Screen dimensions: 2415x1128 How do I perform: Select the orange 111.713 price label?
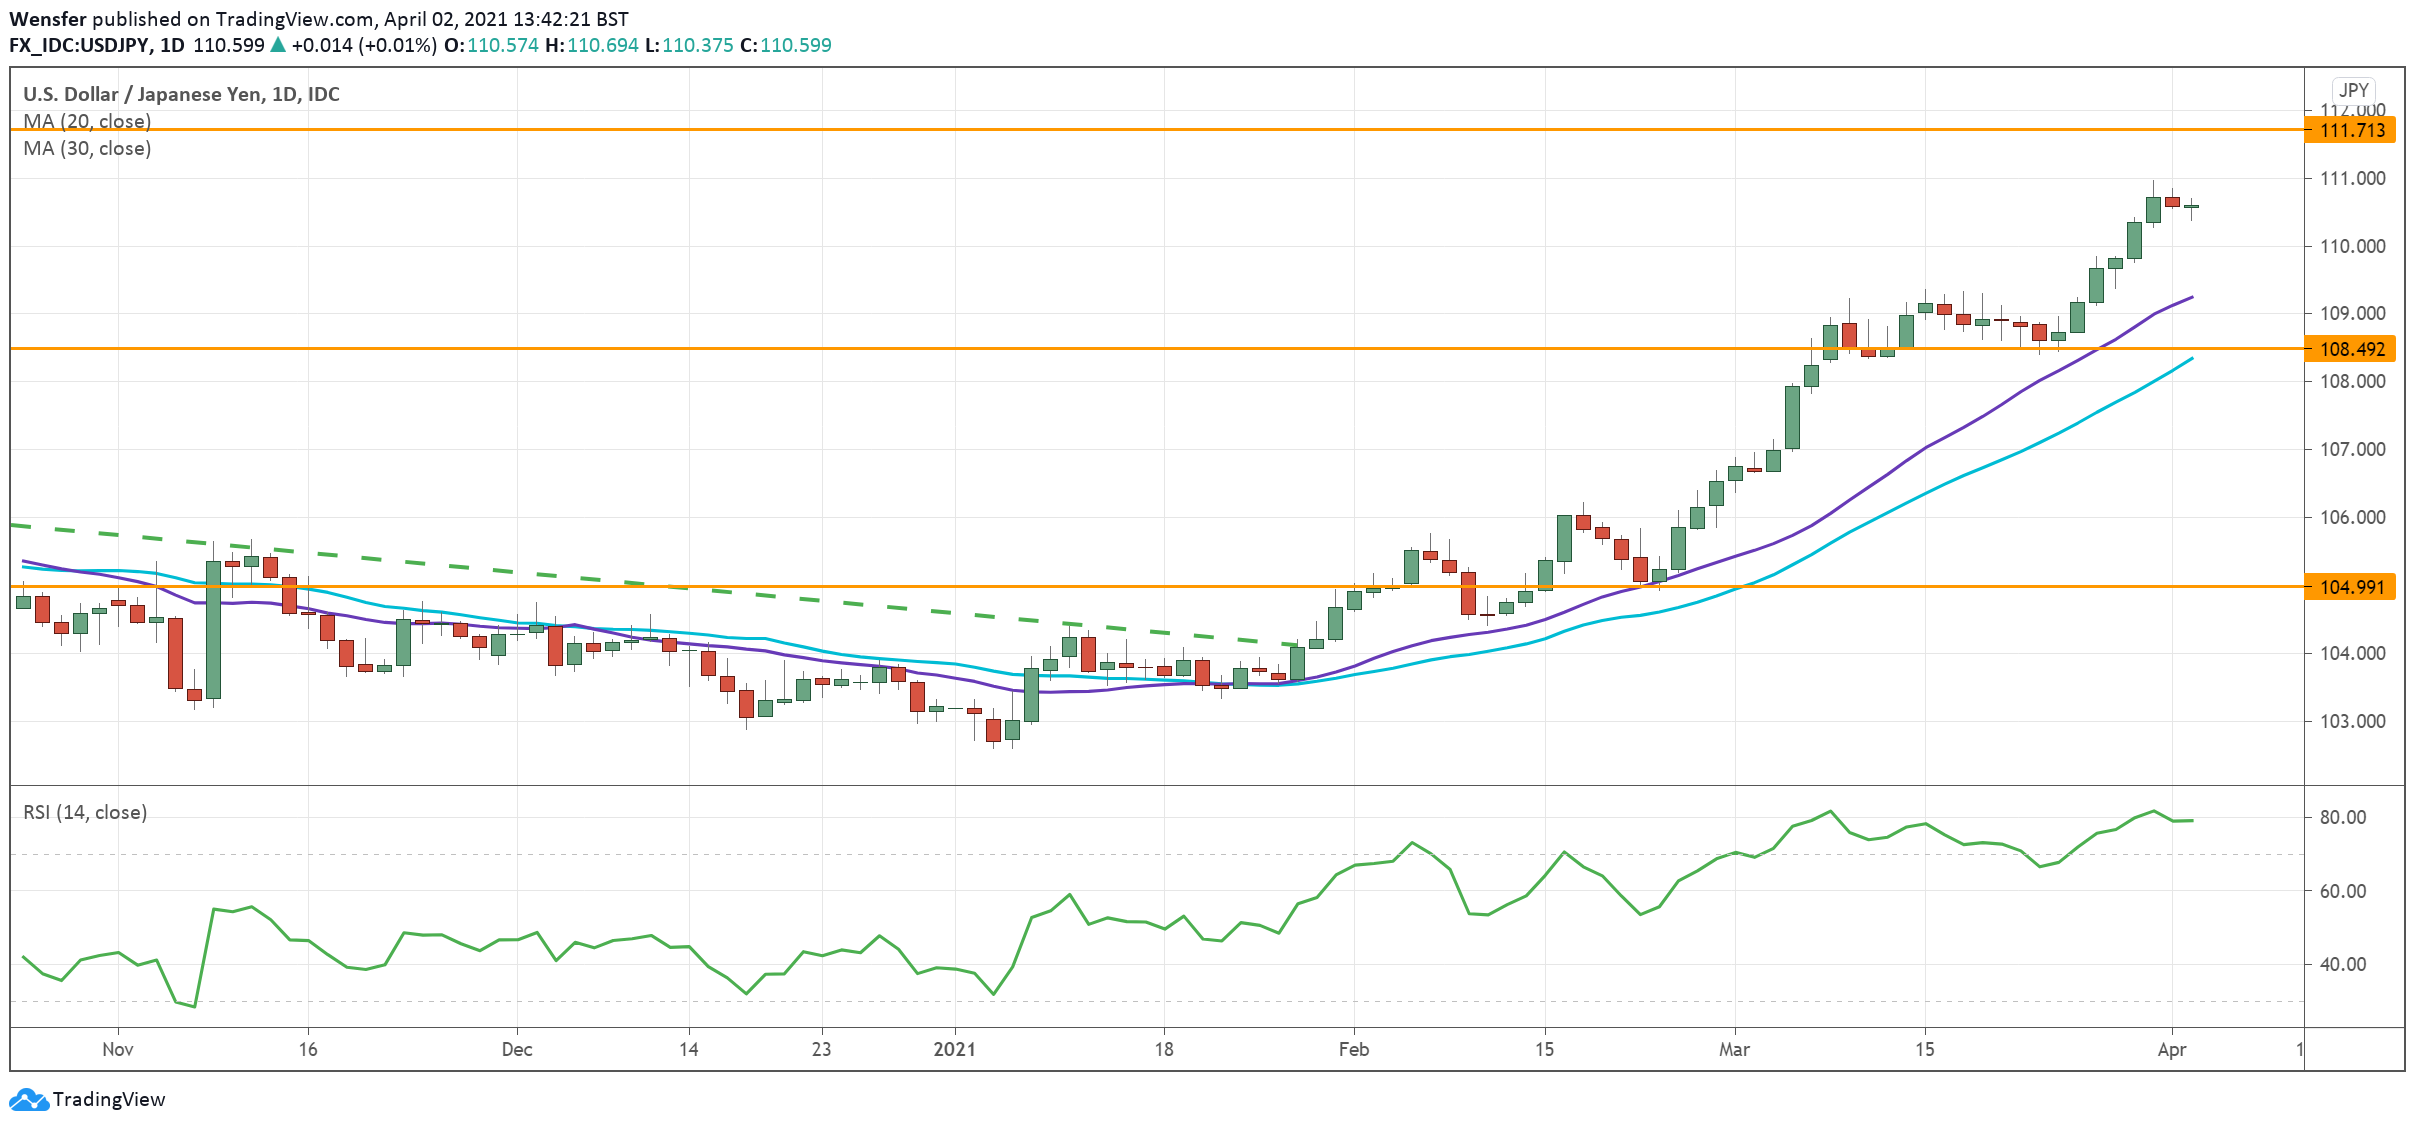(x=2351, y=130)
